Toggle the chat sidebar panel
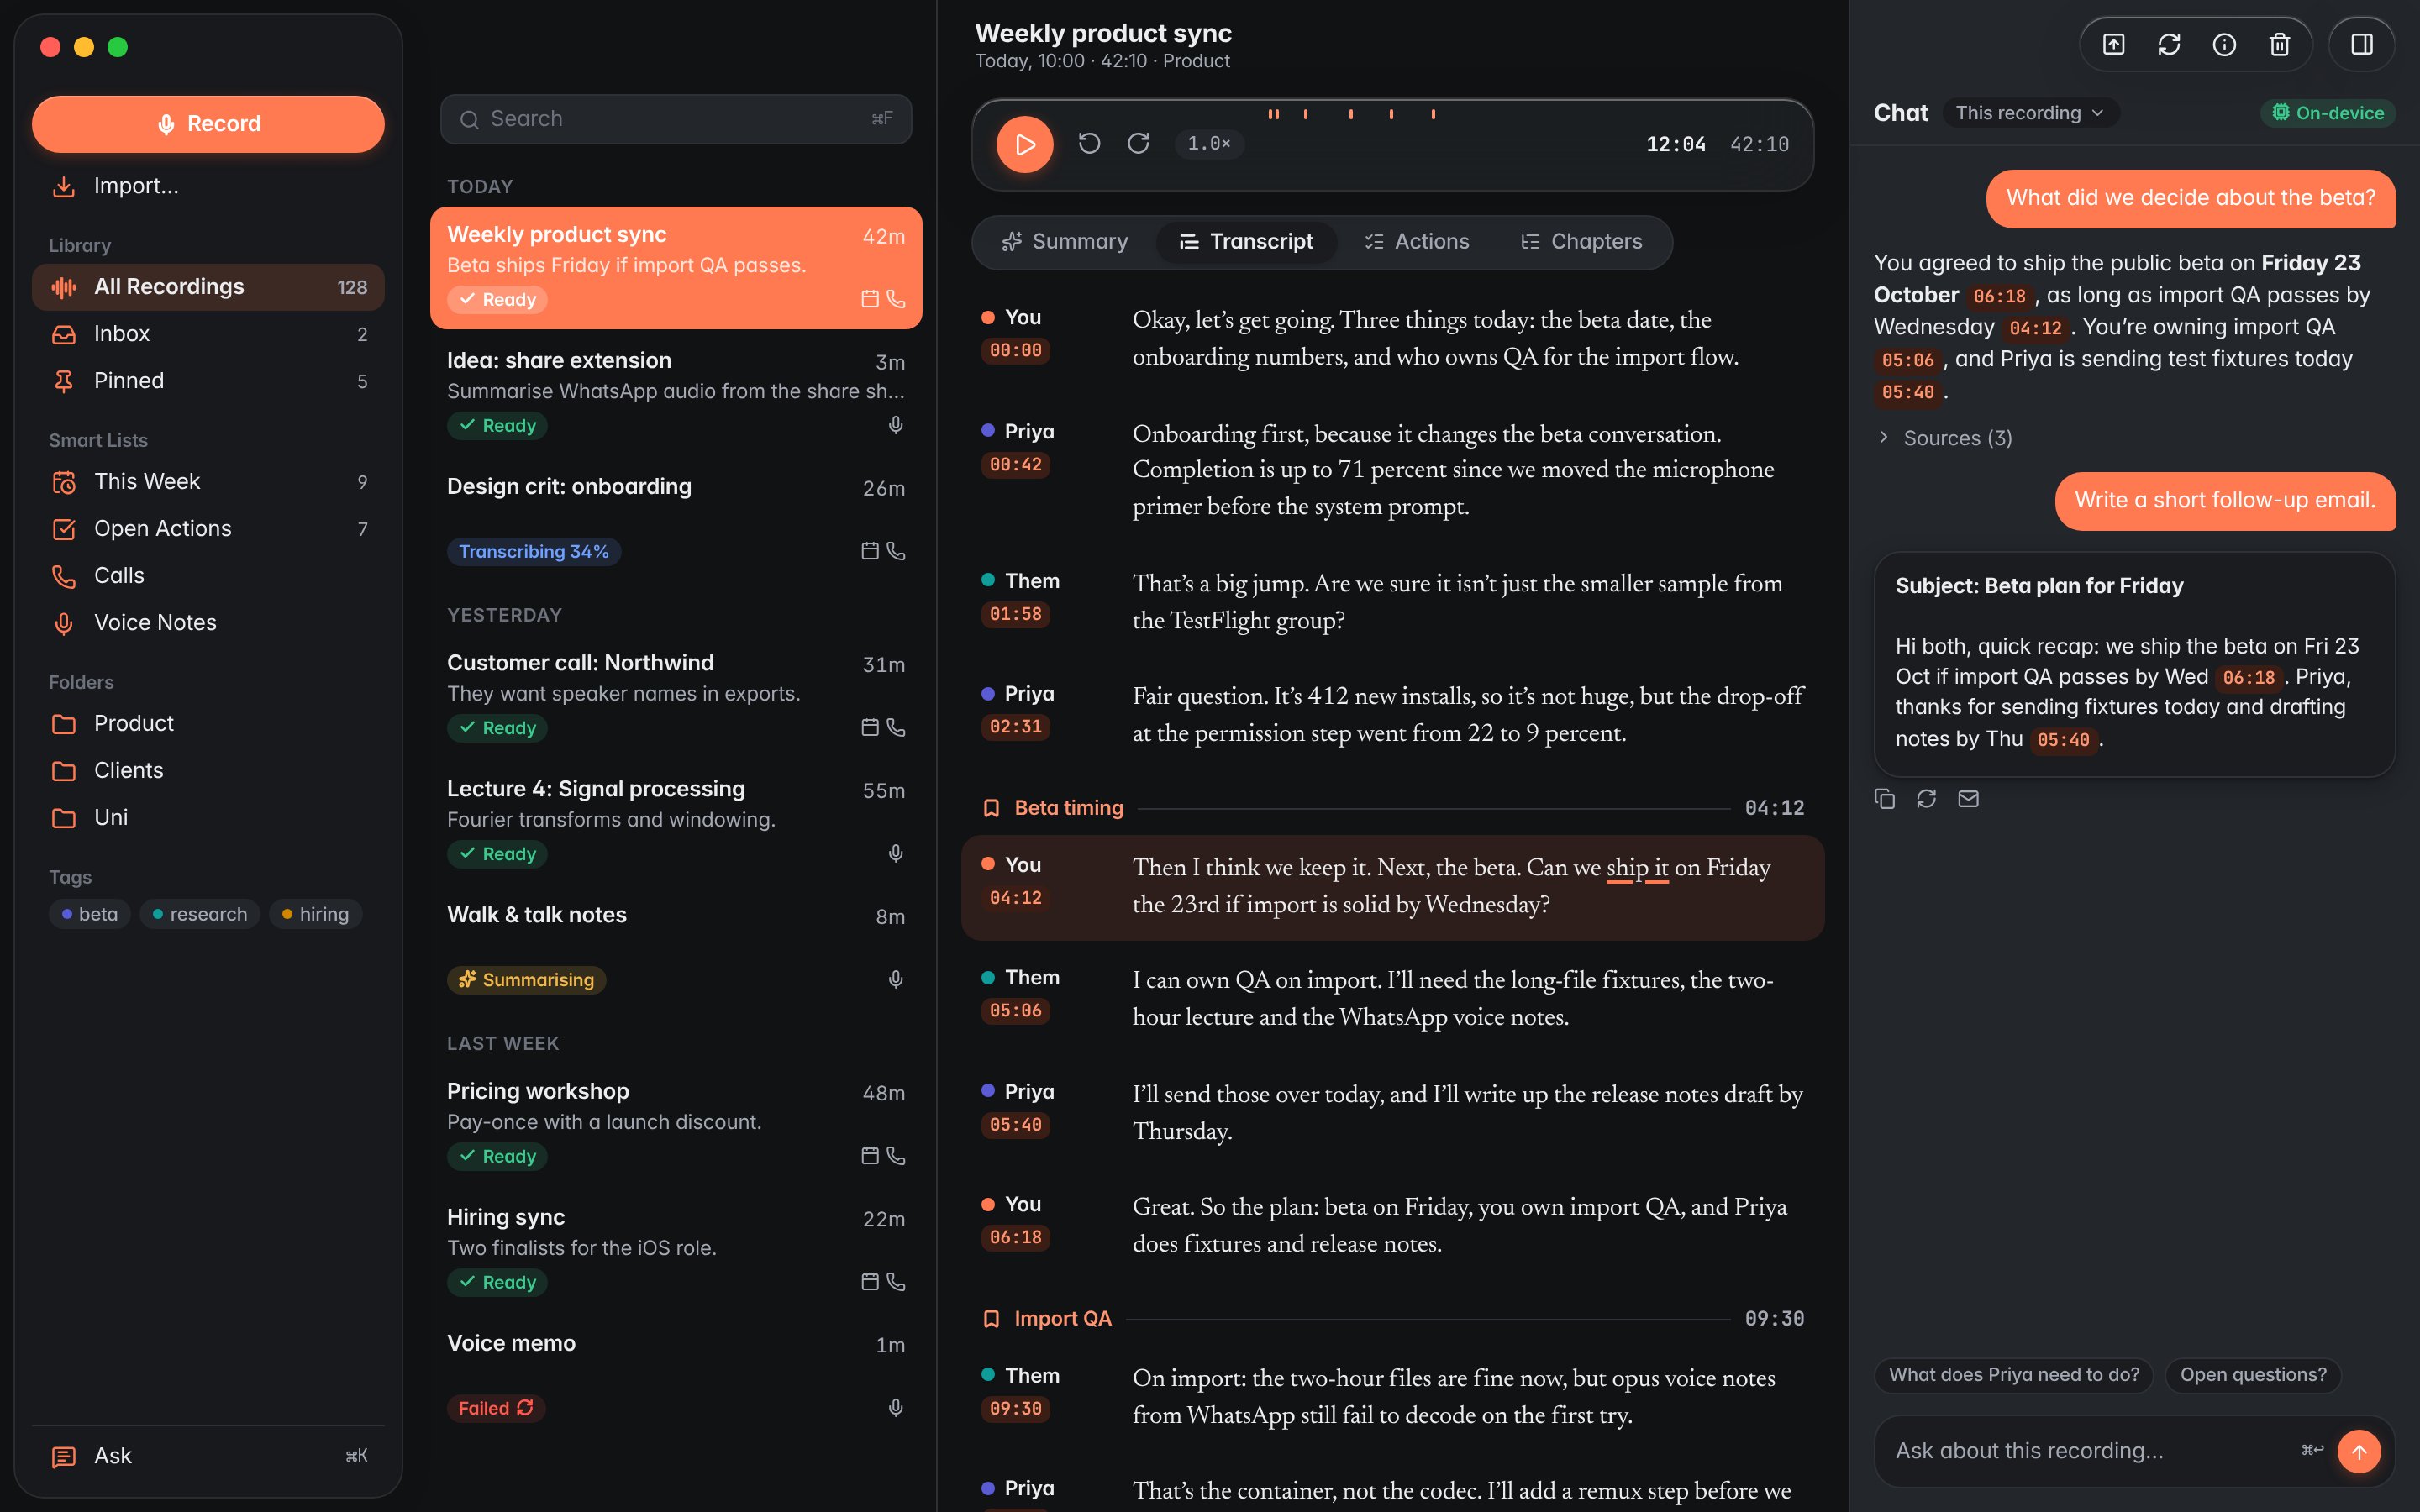The image size is (2420, 1512). 2362,44
